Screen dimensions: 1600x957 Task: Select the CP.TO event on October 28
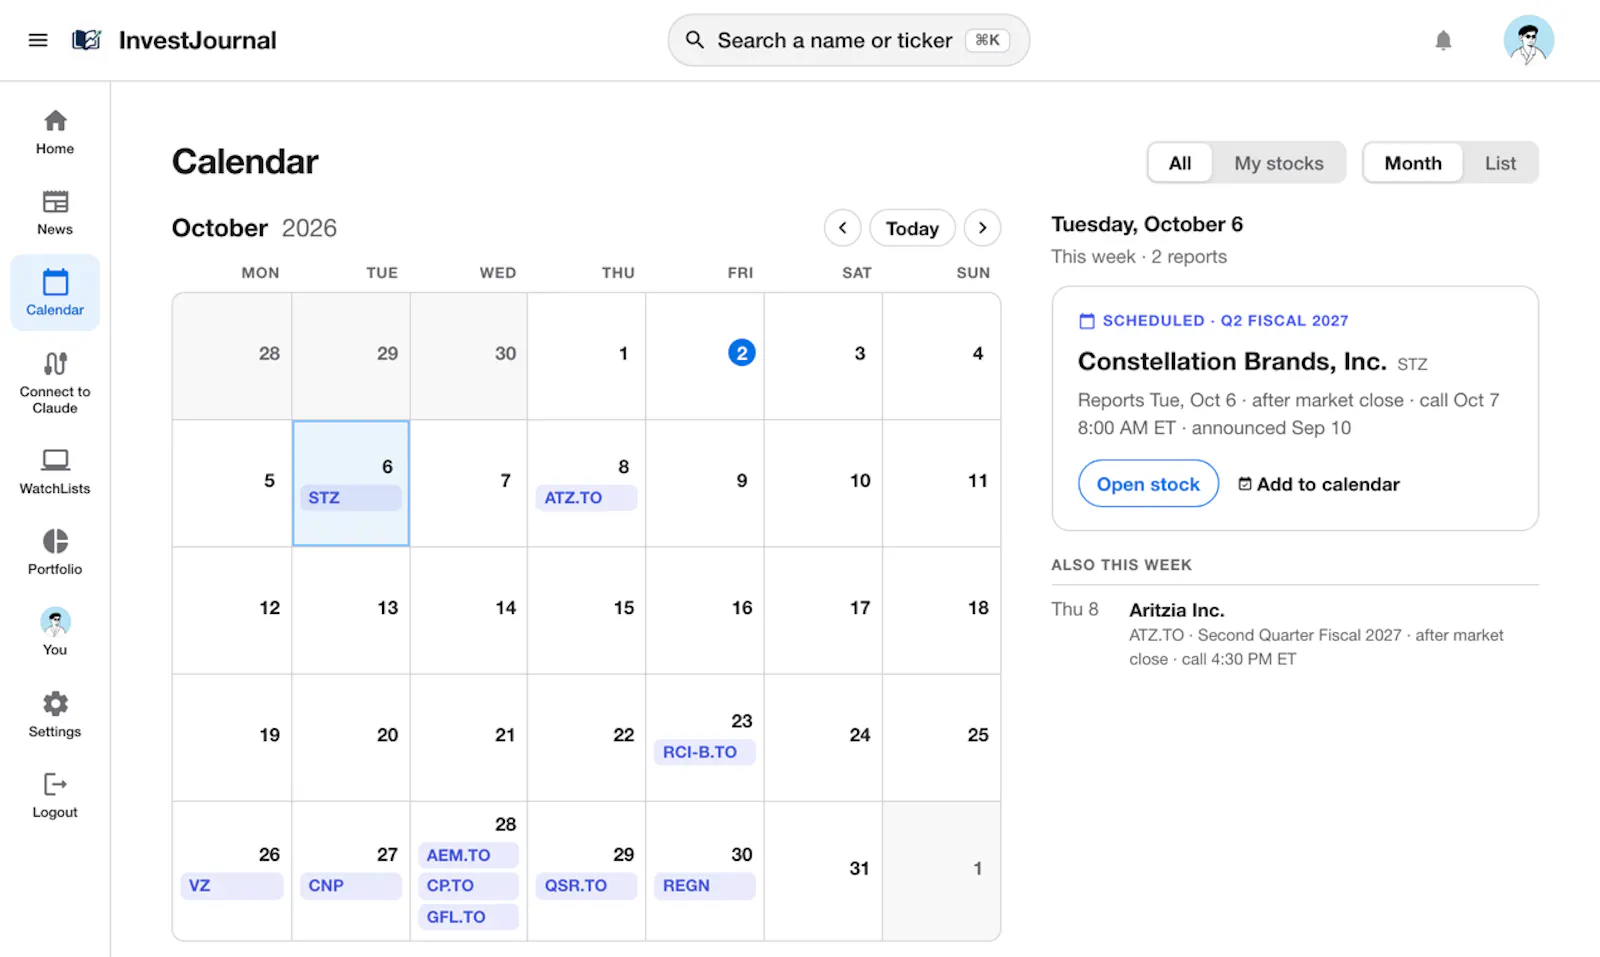(x=468, y=886)
